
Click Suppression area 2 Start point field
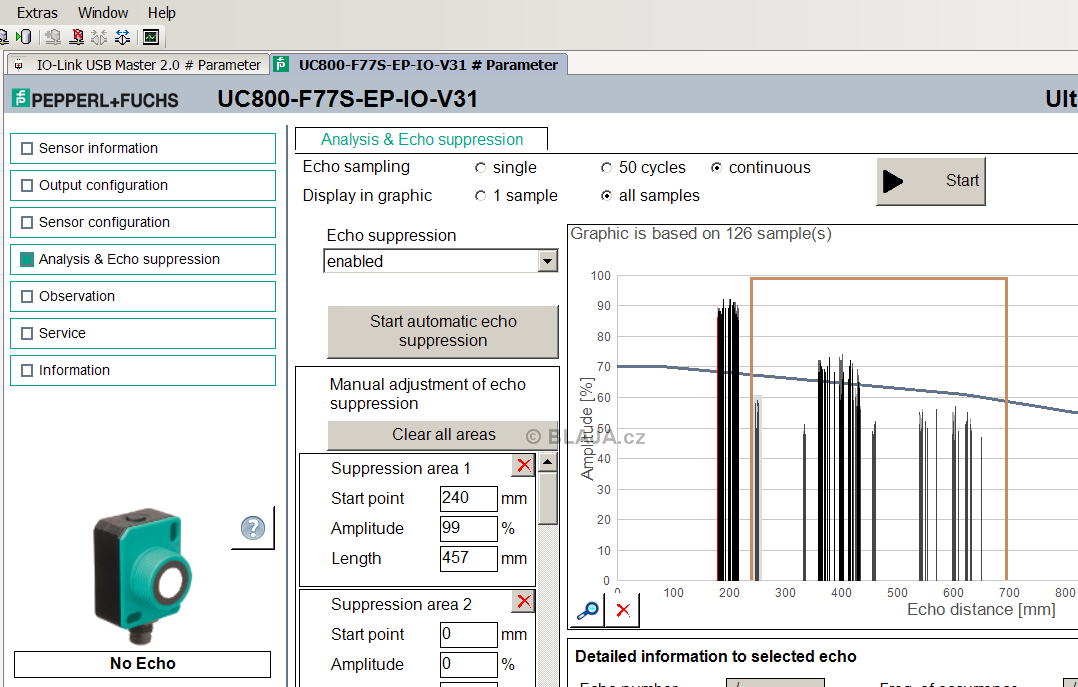[x=468, y=635]
